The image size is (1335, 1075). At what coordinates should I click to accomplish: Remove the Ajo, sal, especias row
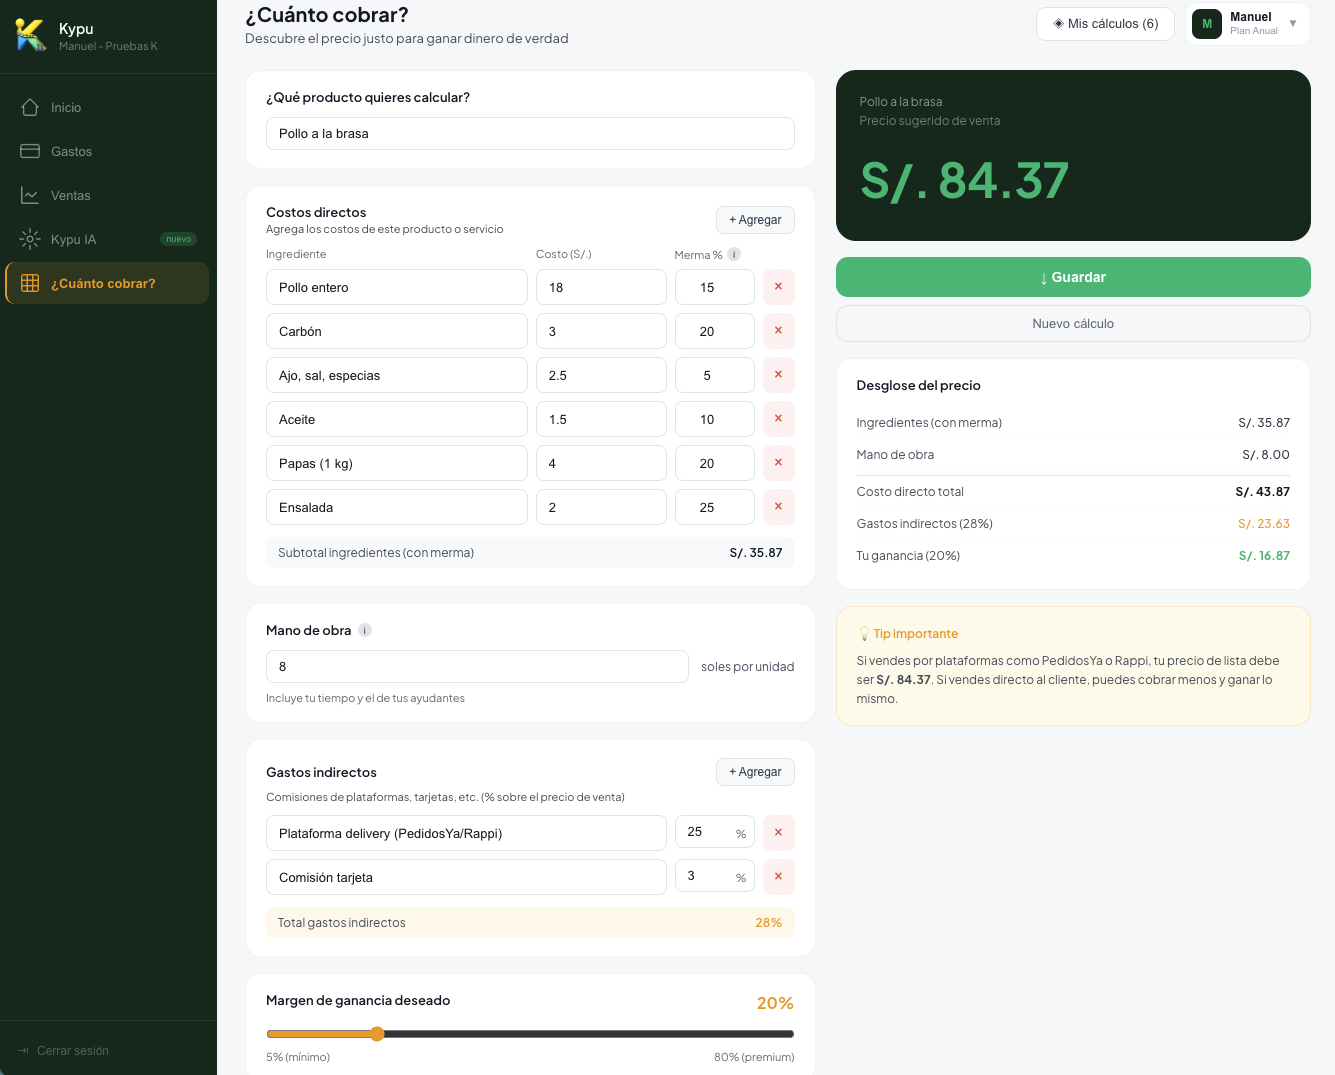778,375
